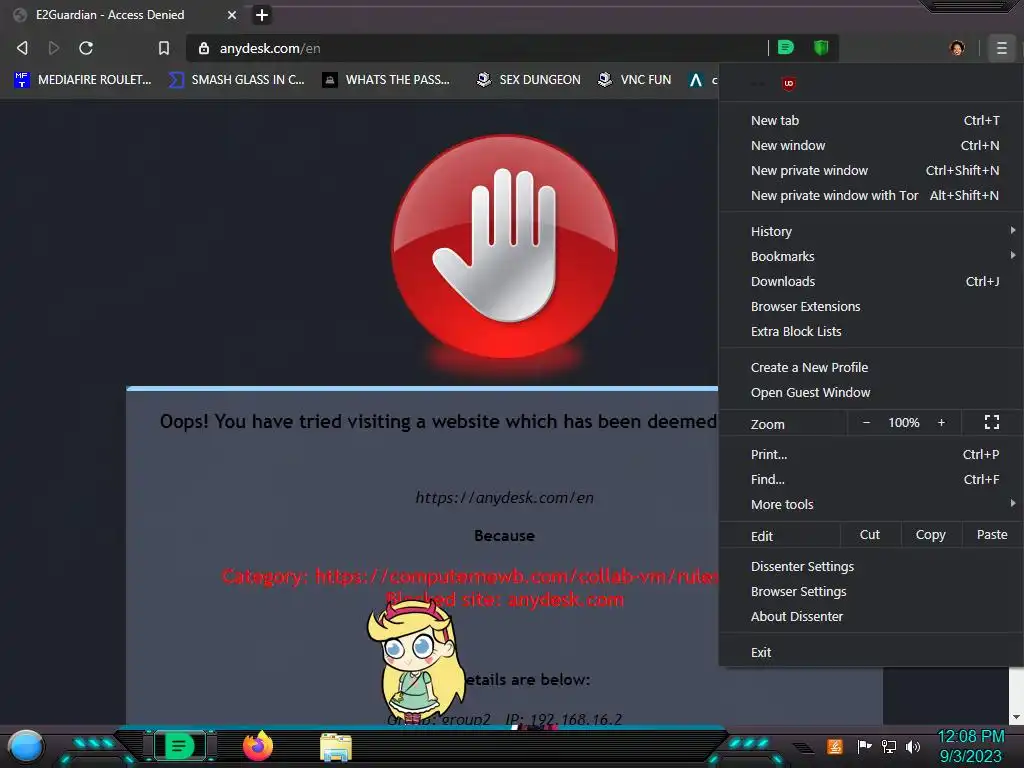Click Cut in Edit row

[870, 535]
